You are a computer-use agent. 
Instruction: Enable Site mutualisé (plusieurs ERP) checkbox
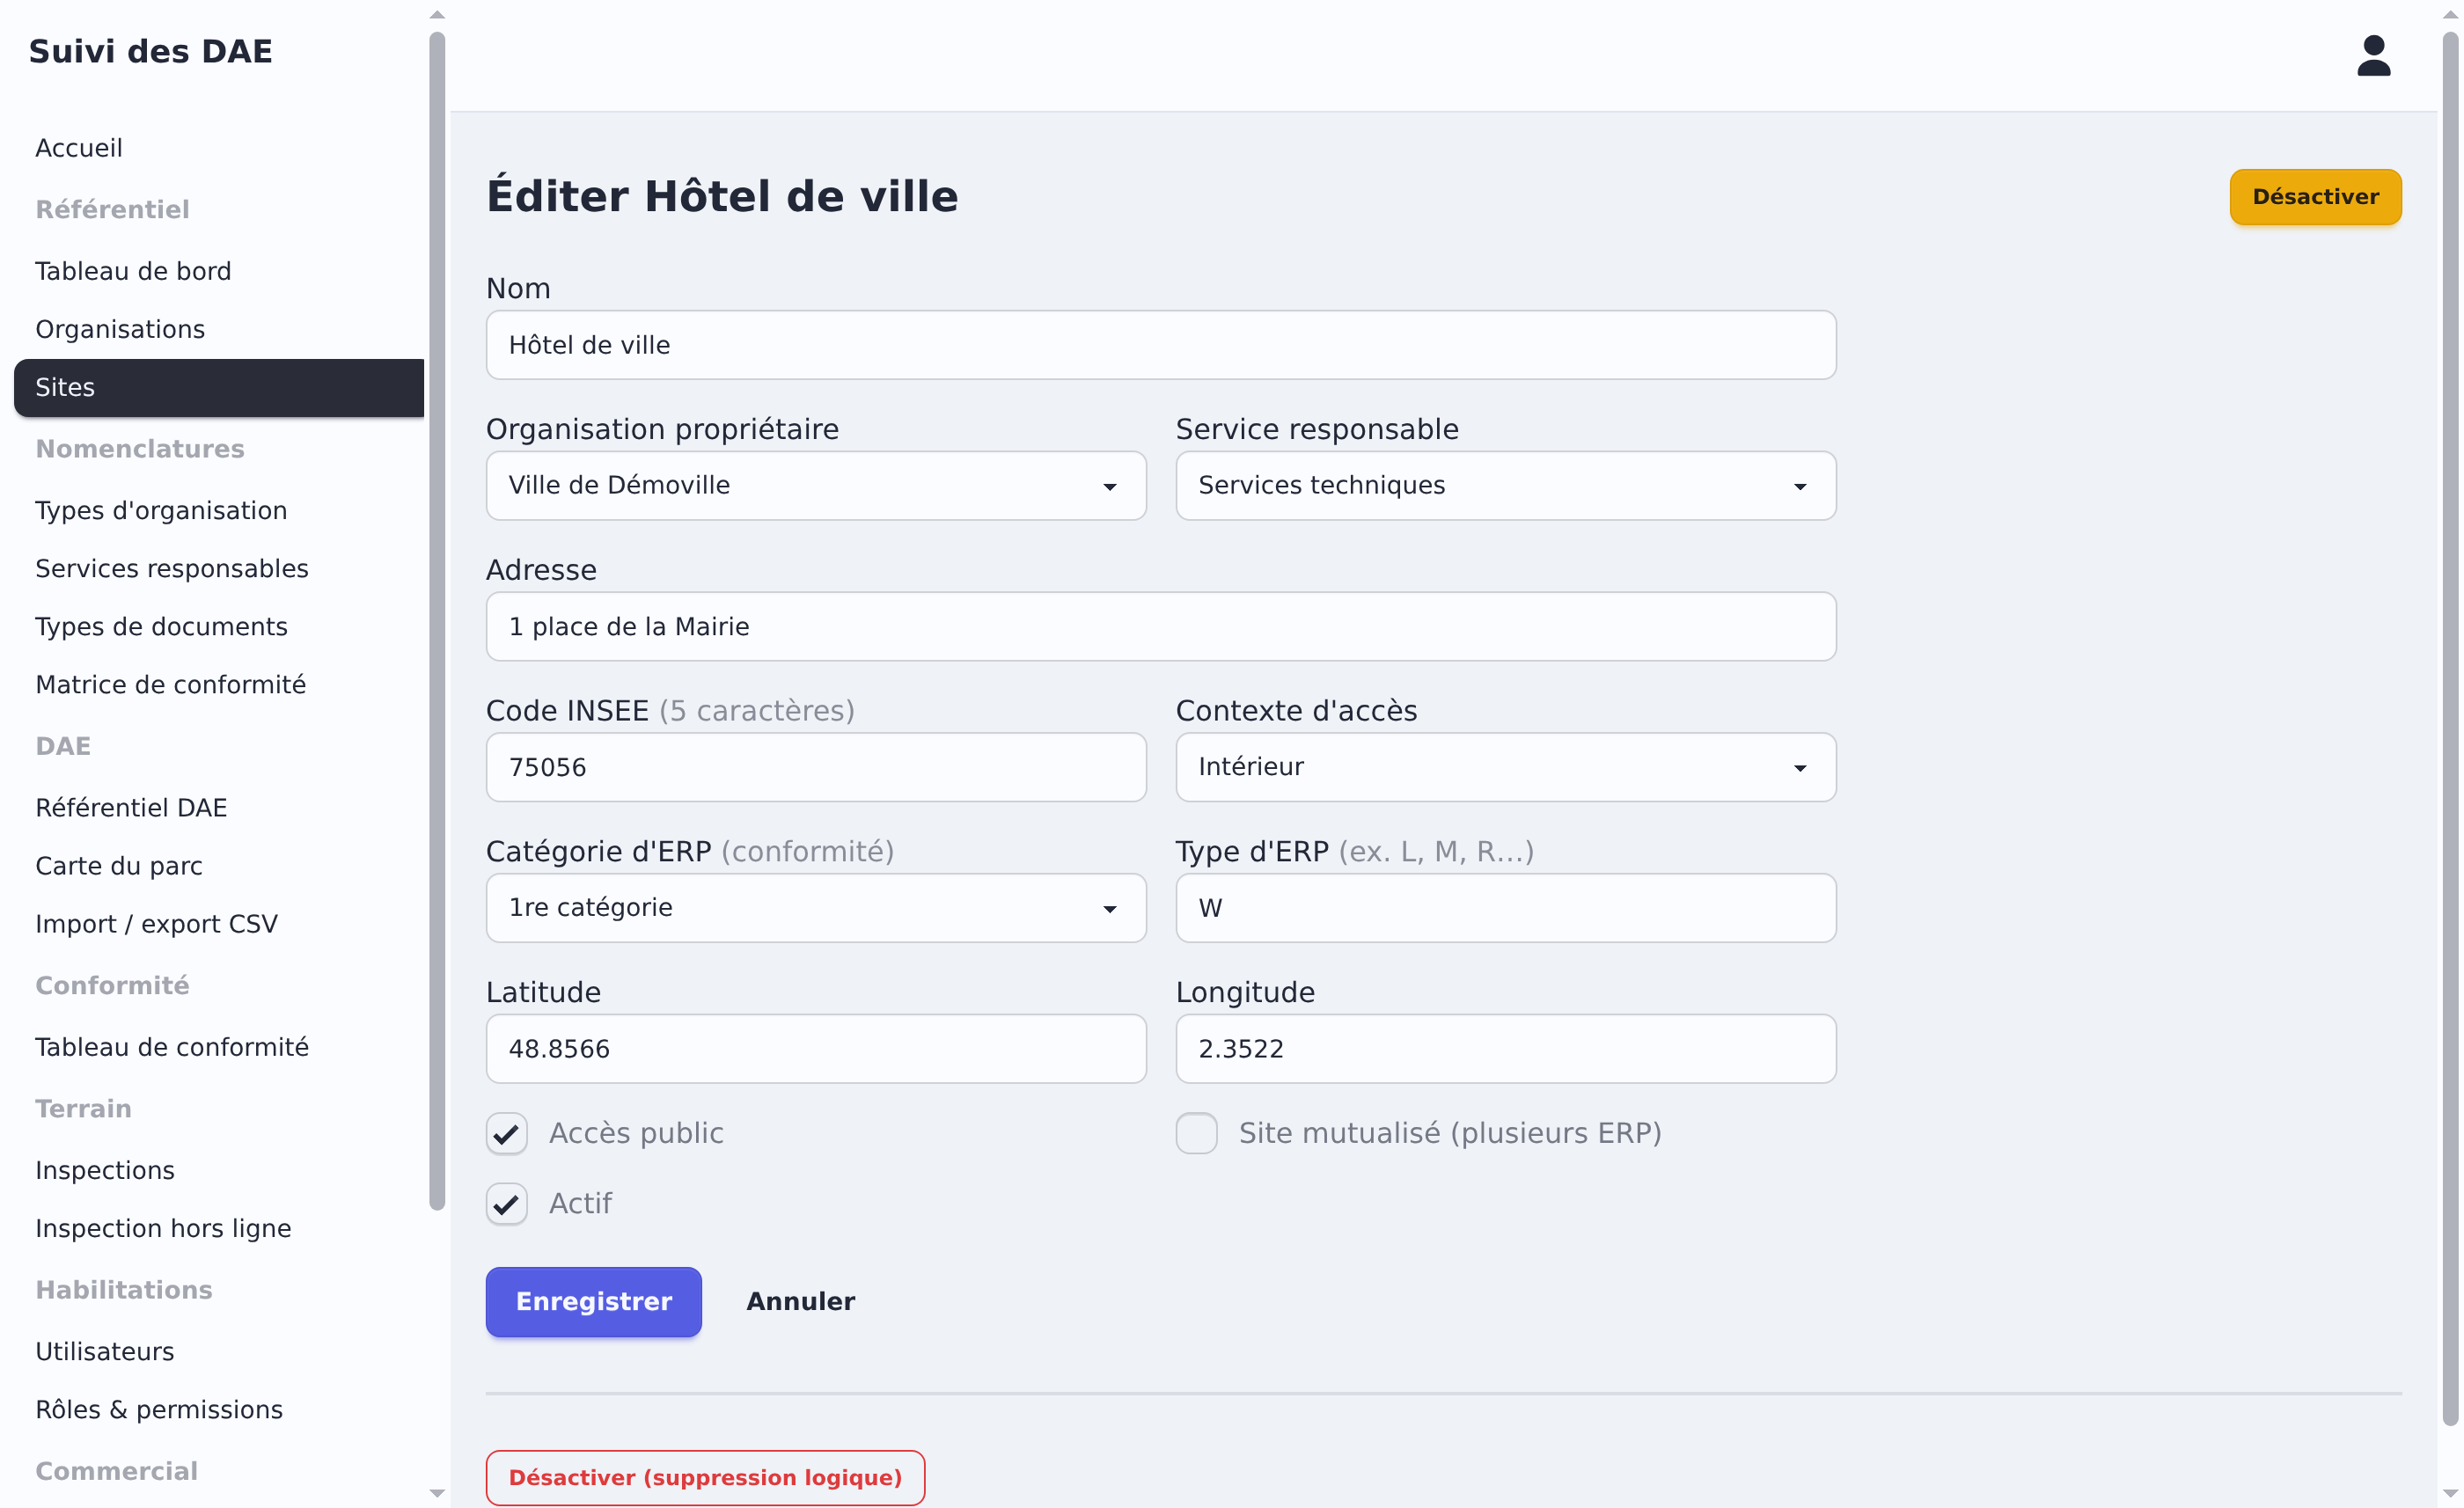(x=1196, y=1133)
